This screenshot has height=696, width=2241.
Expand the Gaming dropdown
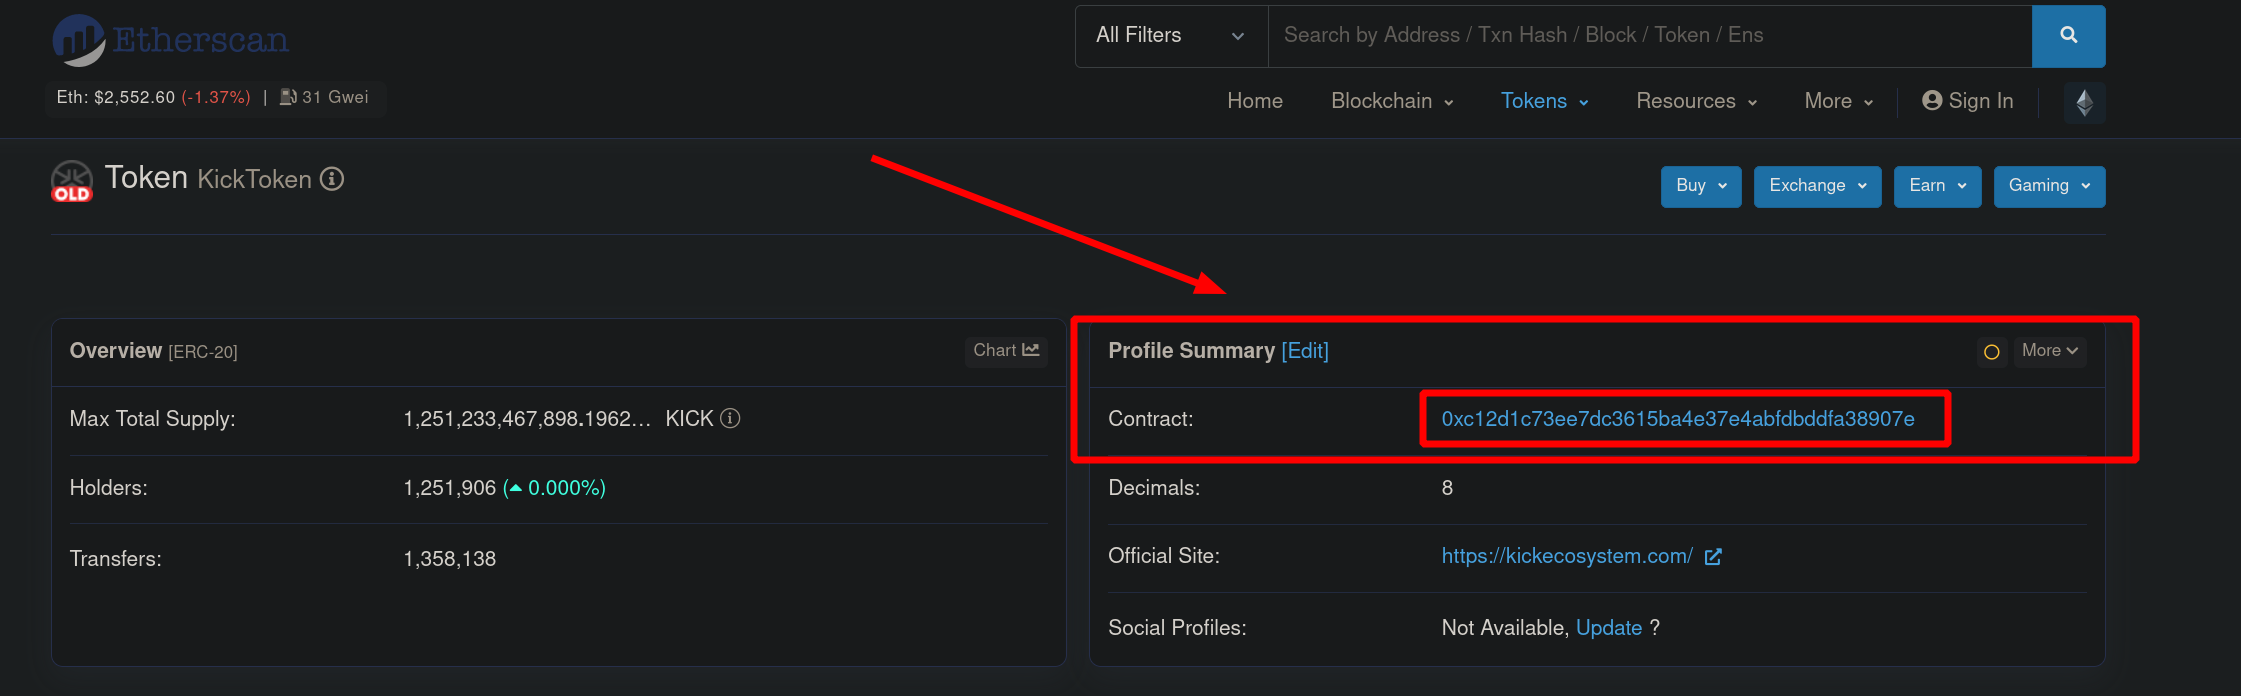click(x=2049, y=186)
